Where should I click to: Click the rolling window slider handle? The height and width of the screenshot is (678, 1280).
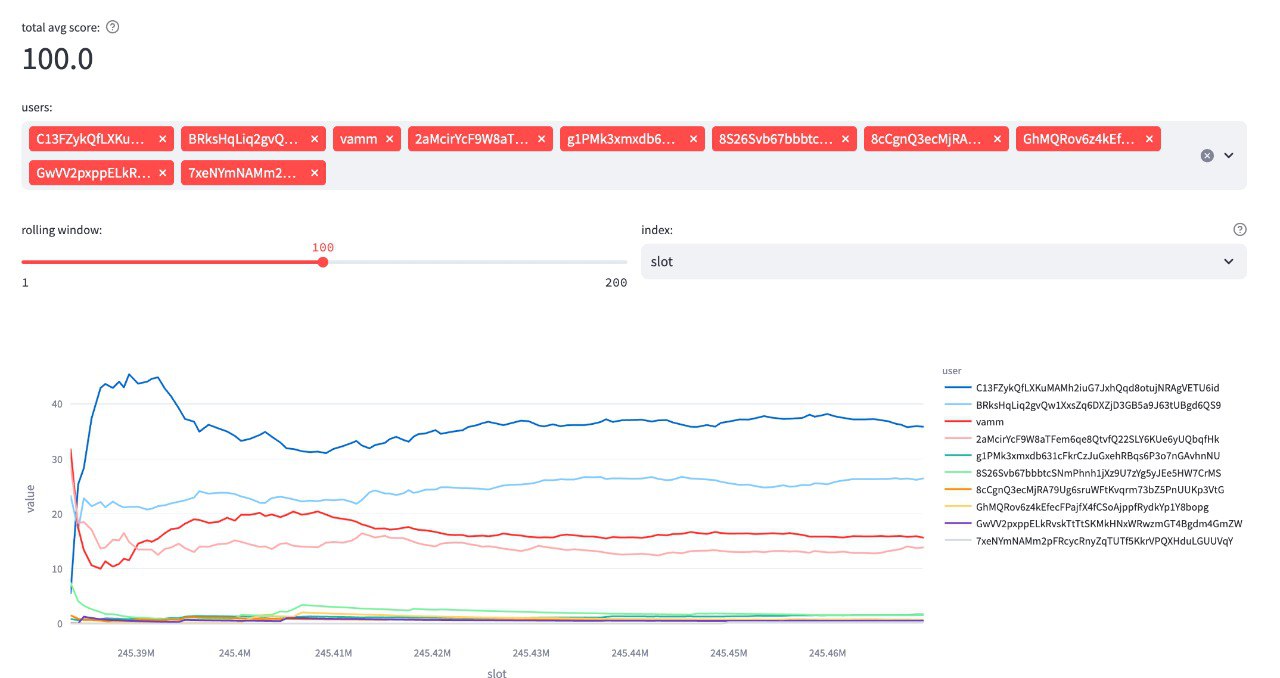pyautogui.click(x=322, y=262)
